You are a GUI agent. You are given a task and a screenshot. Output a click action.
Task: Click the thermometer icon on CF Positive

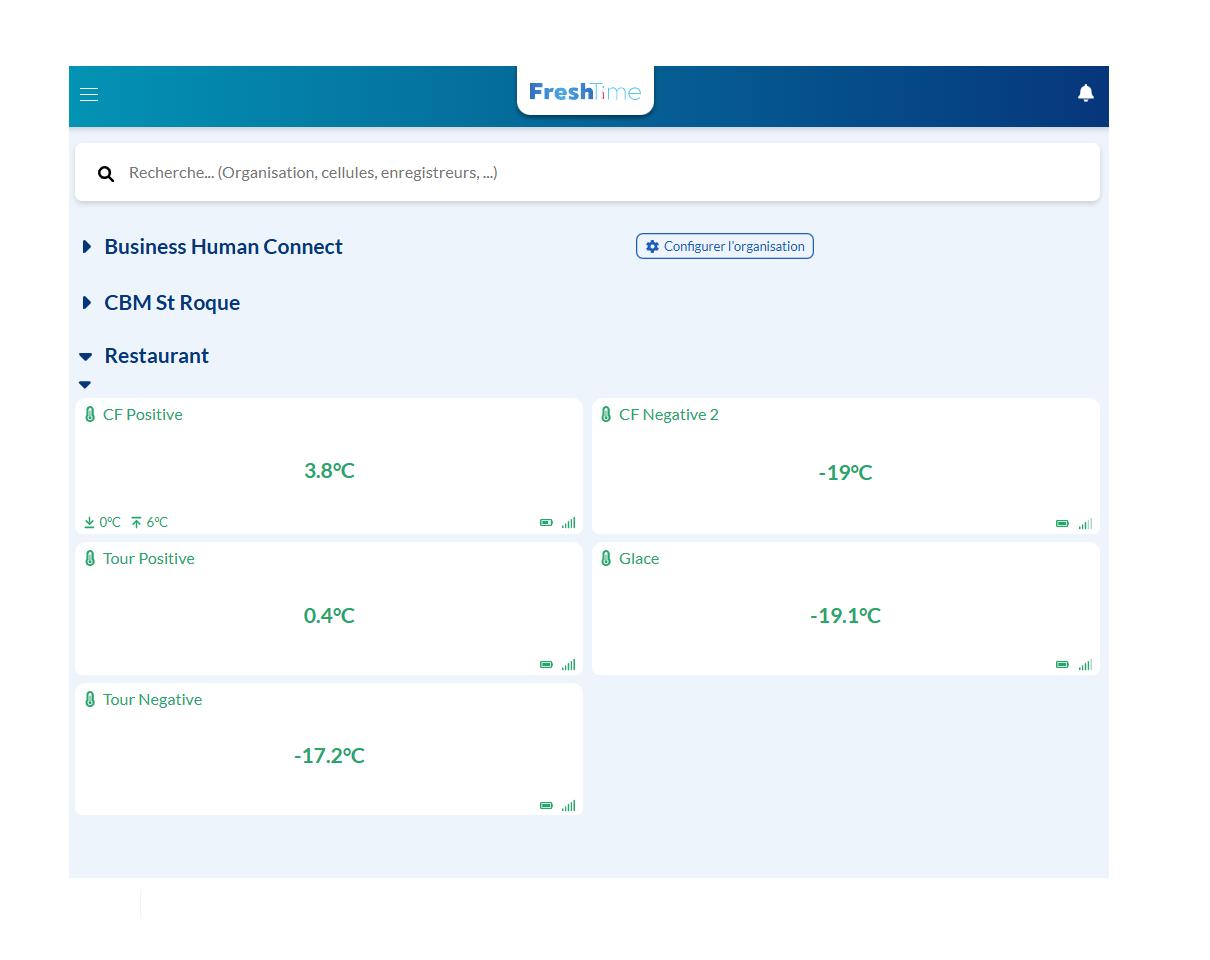pyautogui.click(x=90, y=415)
